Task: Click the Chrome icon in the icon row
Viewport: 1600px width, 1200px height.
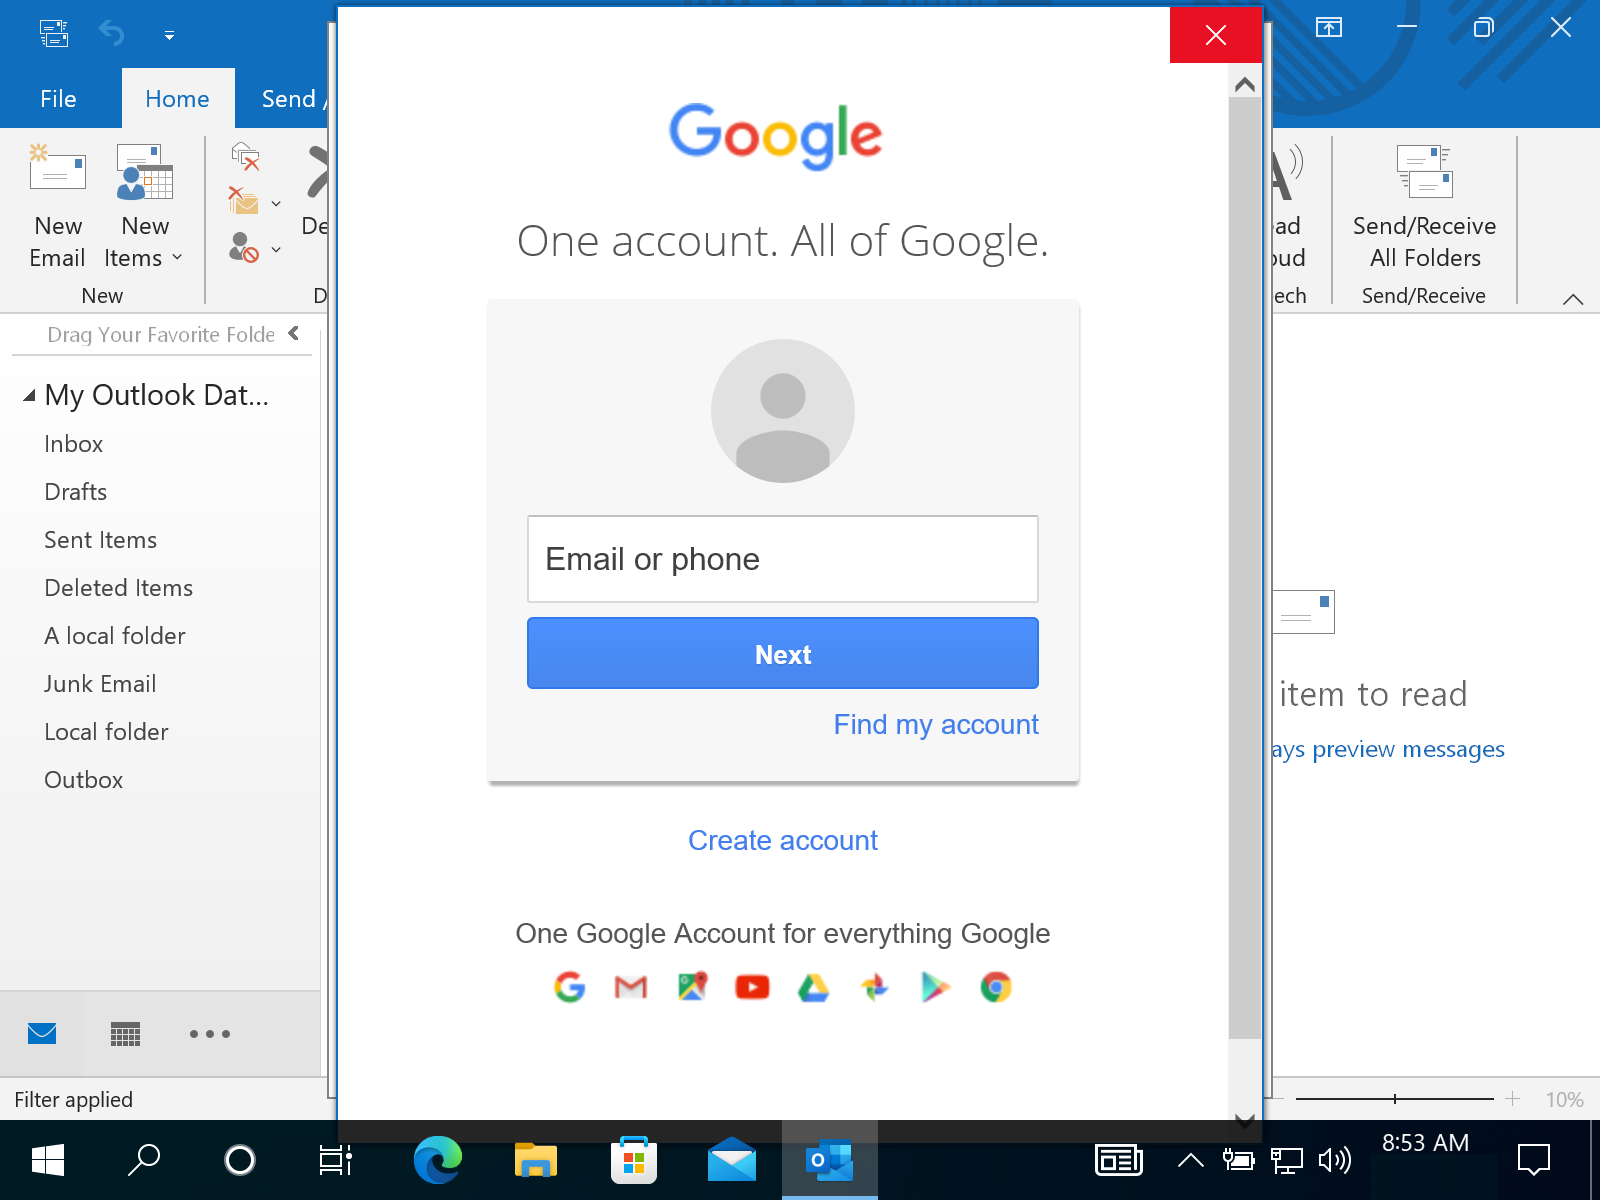Action: pyautogui.click(x=995, y=987)
